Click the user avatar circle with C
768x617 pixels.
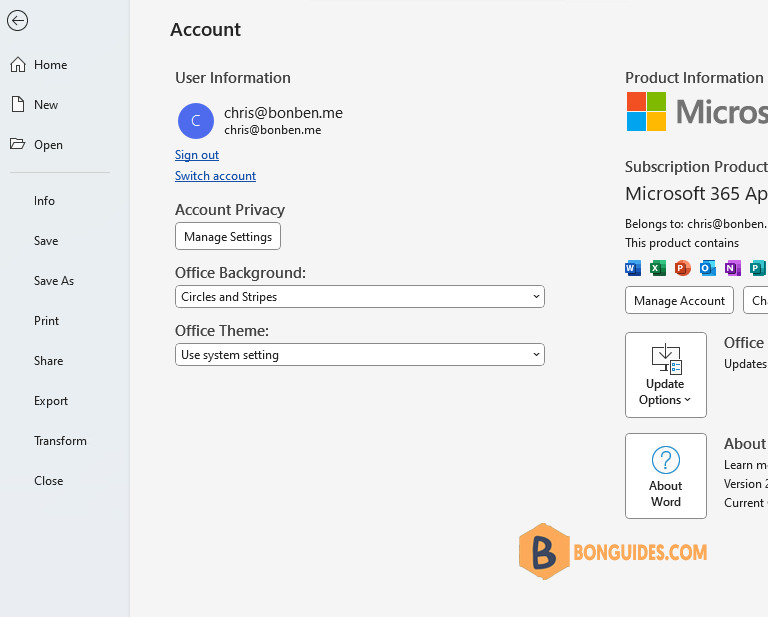pos(195,121)
